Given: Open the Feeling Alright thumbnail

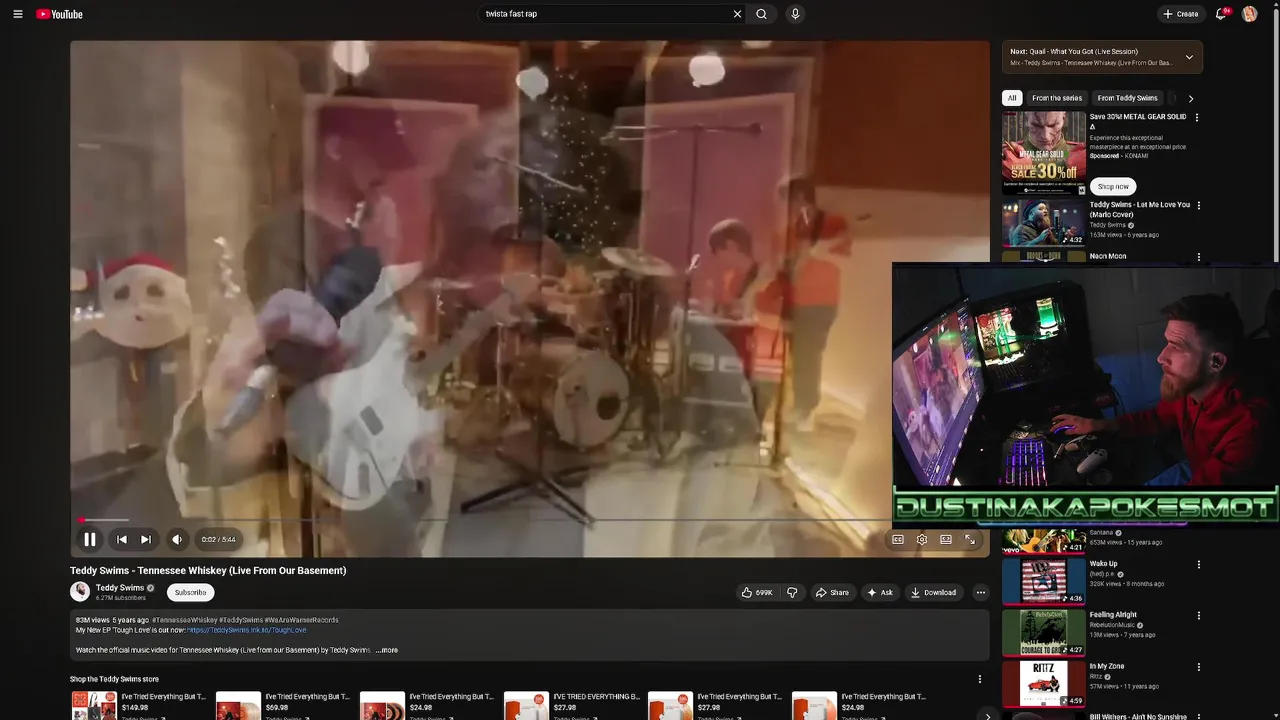Looking at the screenshot, I should point(1044,633).
